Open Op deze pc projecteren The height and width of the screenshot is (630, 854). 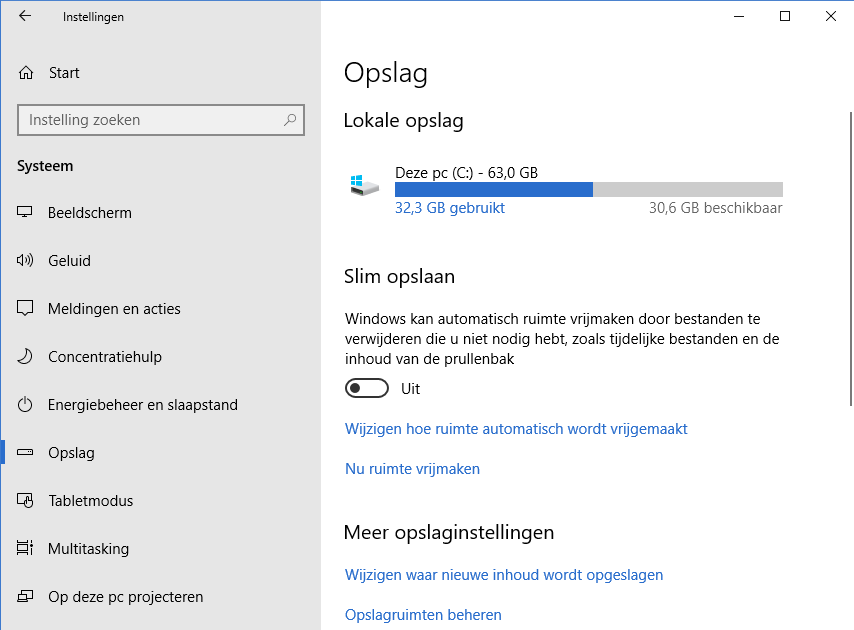point(125,597)
